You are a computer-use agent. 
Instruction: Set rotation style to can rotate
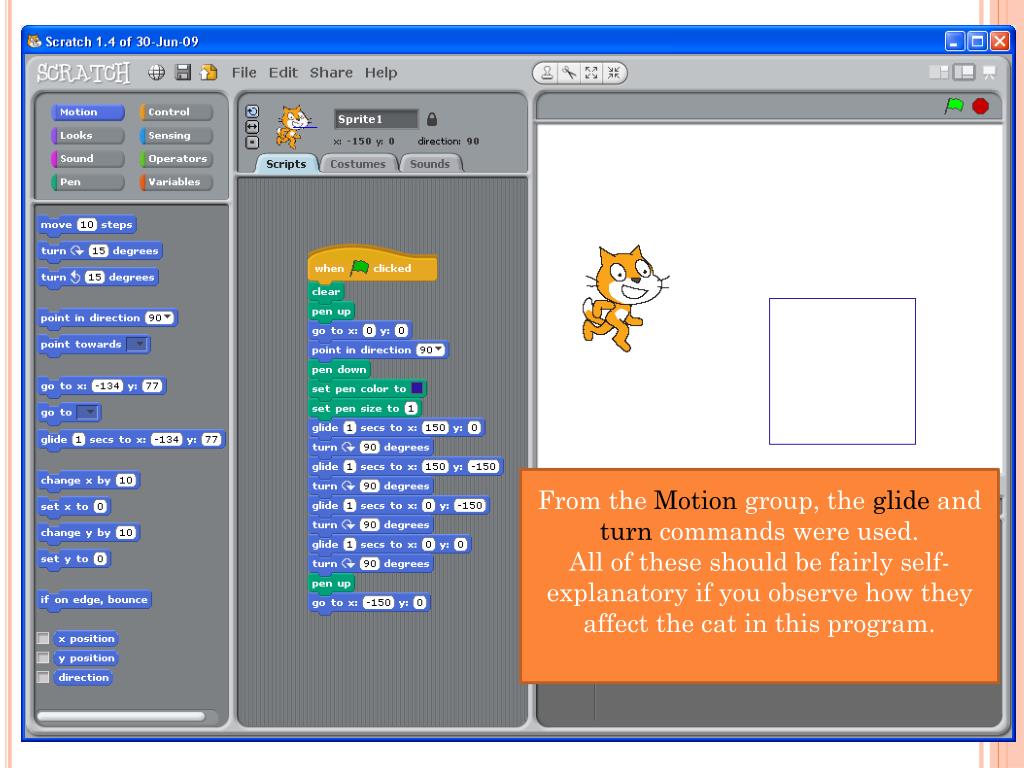click(x=252, y=112)
